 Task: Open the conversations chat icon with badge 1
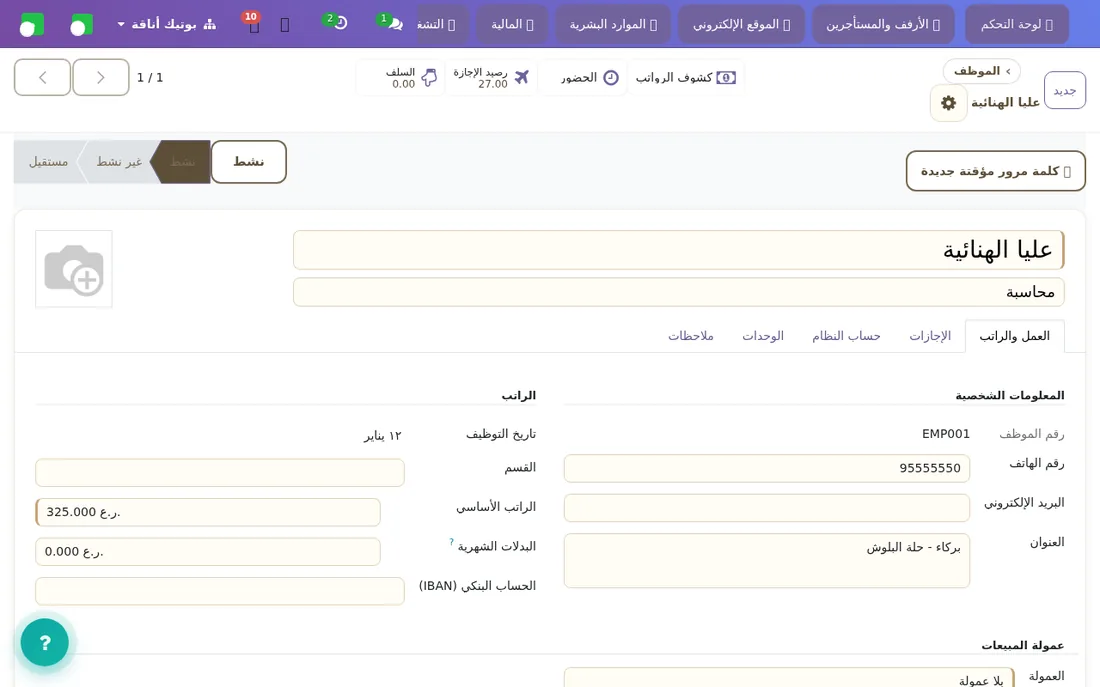pos(390,23)
